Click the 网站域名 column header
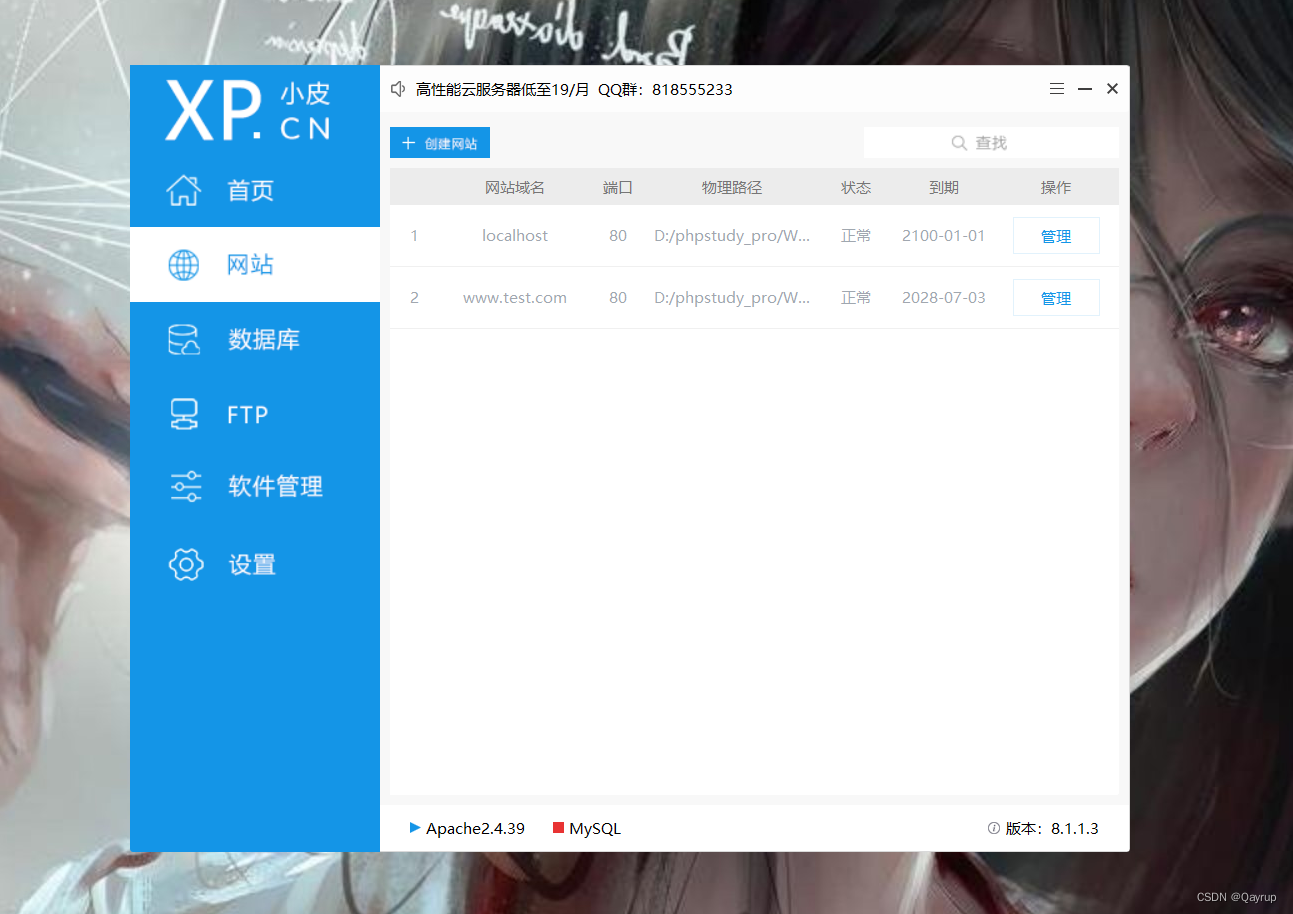The height and width of the screenshot is (914, 1293). click(x=515, y=187)
